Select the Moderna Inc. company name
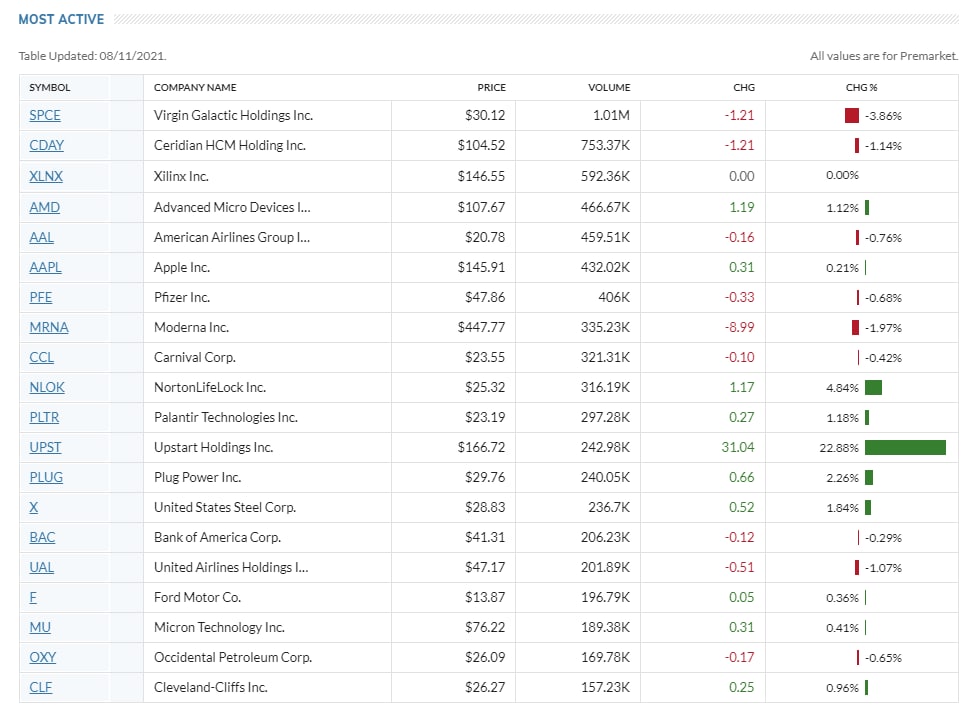975x717 pixels. 192,328
